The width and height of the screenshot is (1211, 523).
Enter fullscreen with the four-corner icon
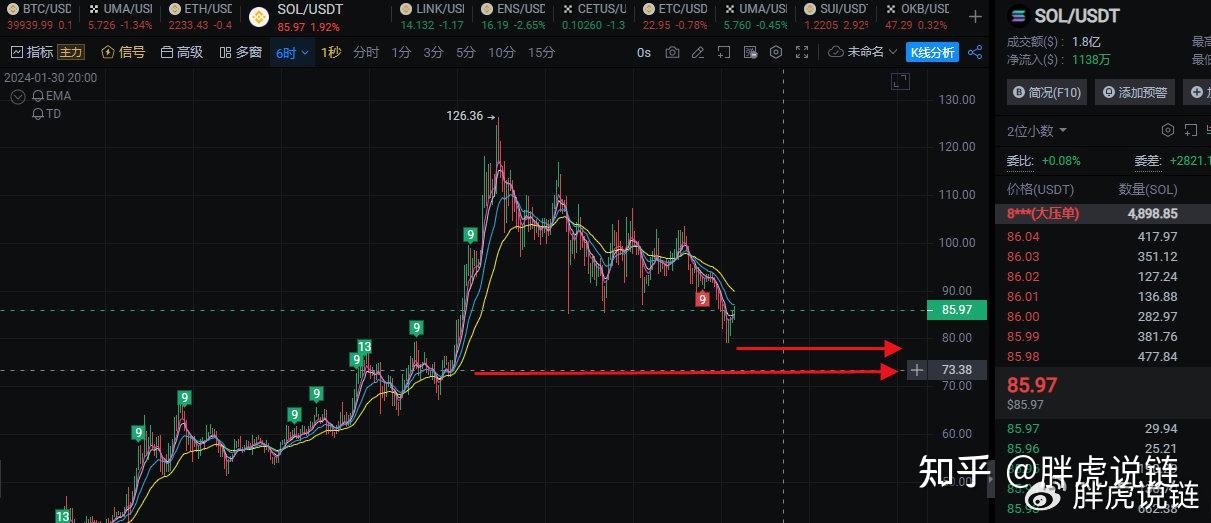tap(801, 52)
